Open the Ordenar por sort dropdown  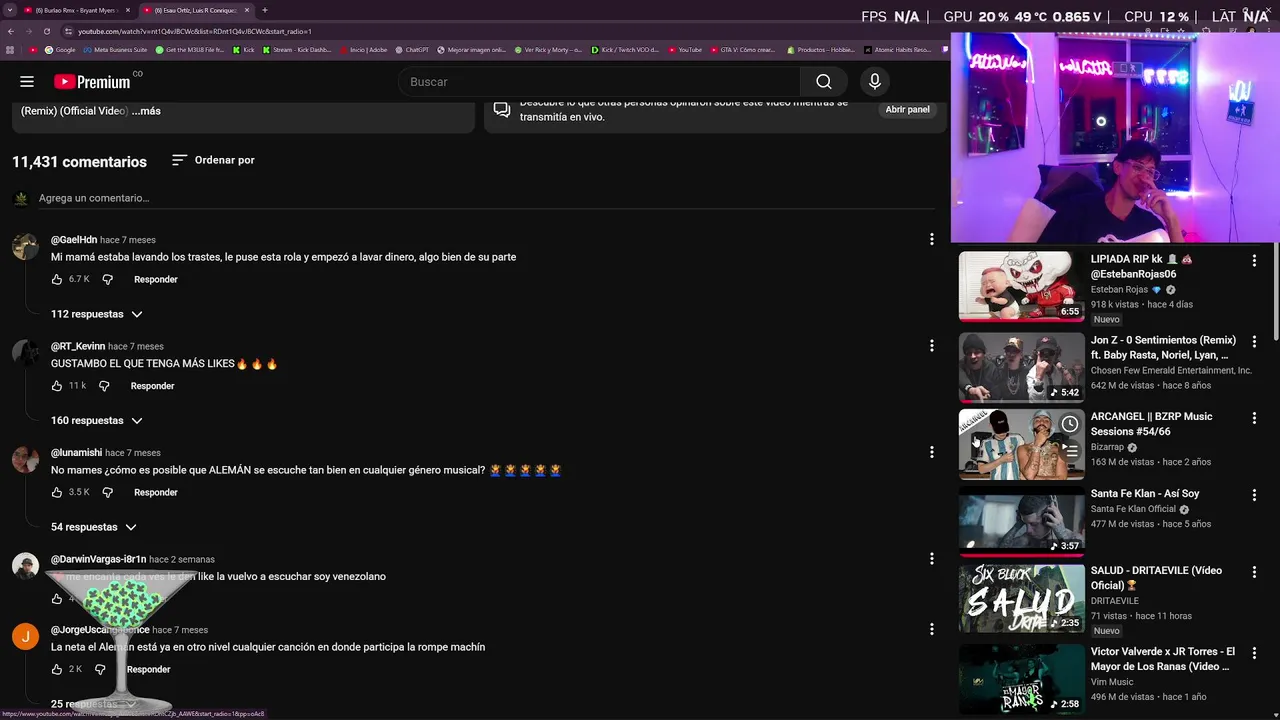[x=213, y=160]
